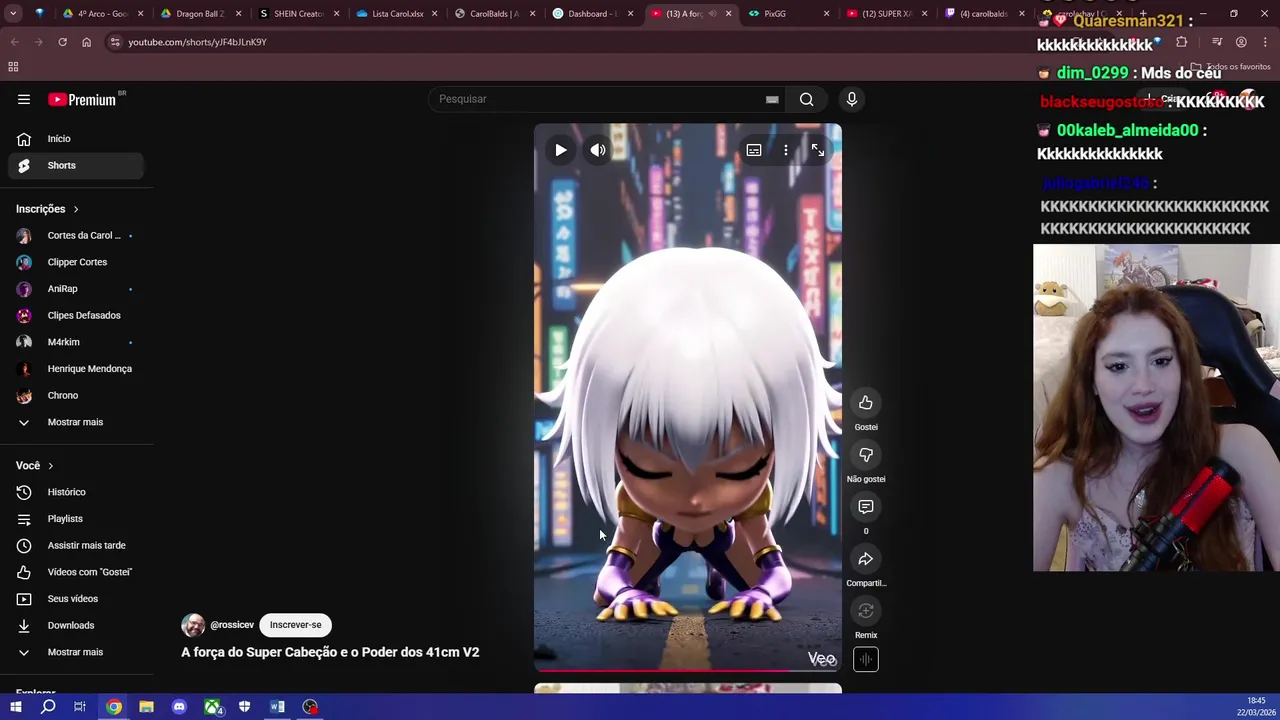This screenshot has width=1280, height=720.
Task: Reload the page in Chrome
Action: coord(62,42)
